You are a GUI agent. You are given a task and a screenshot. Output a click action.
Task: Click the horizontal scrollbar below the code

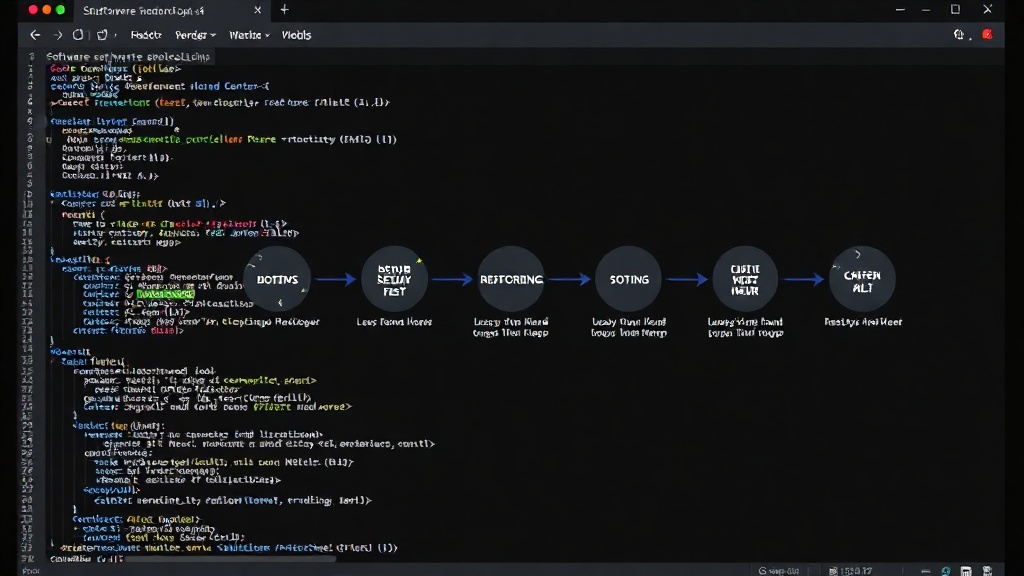[x=230, y=559]
